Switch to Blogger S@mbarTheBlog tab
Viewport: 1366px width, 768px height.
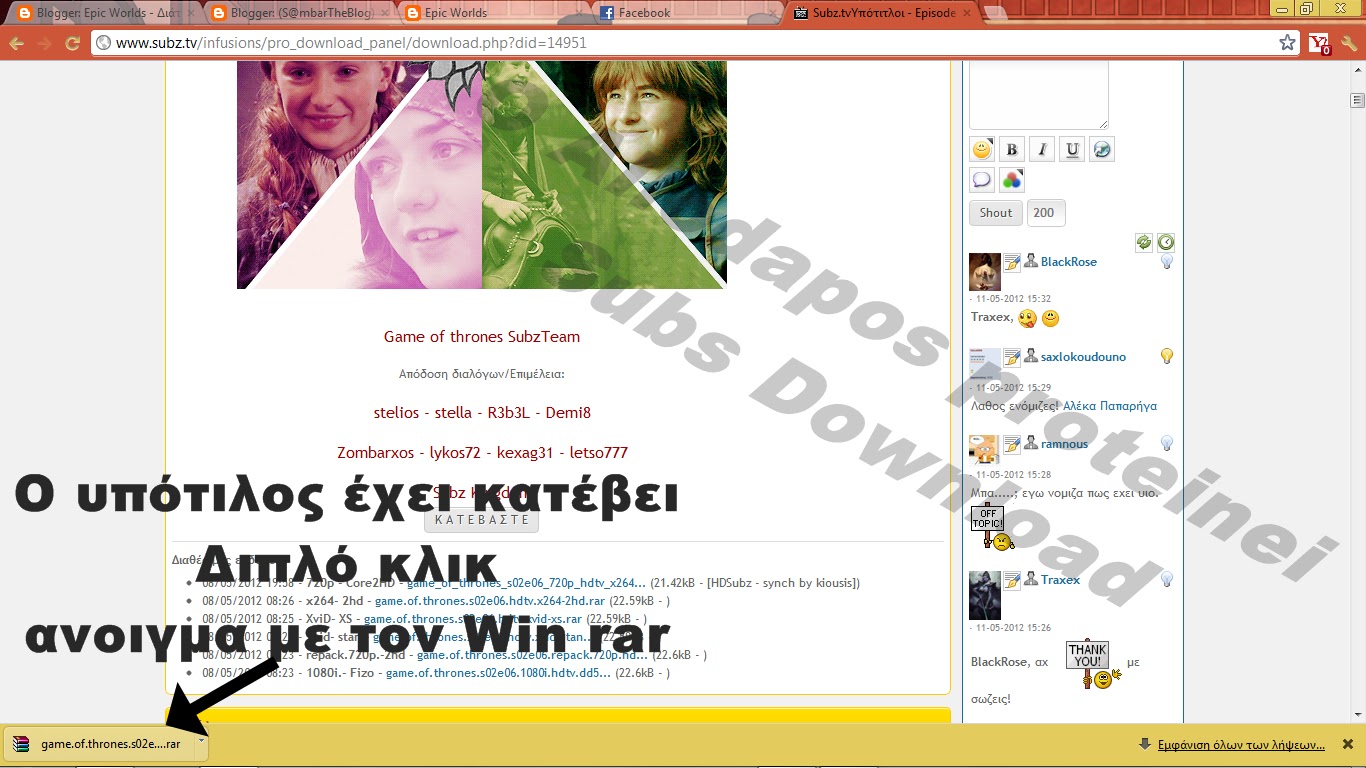(301, 13)
